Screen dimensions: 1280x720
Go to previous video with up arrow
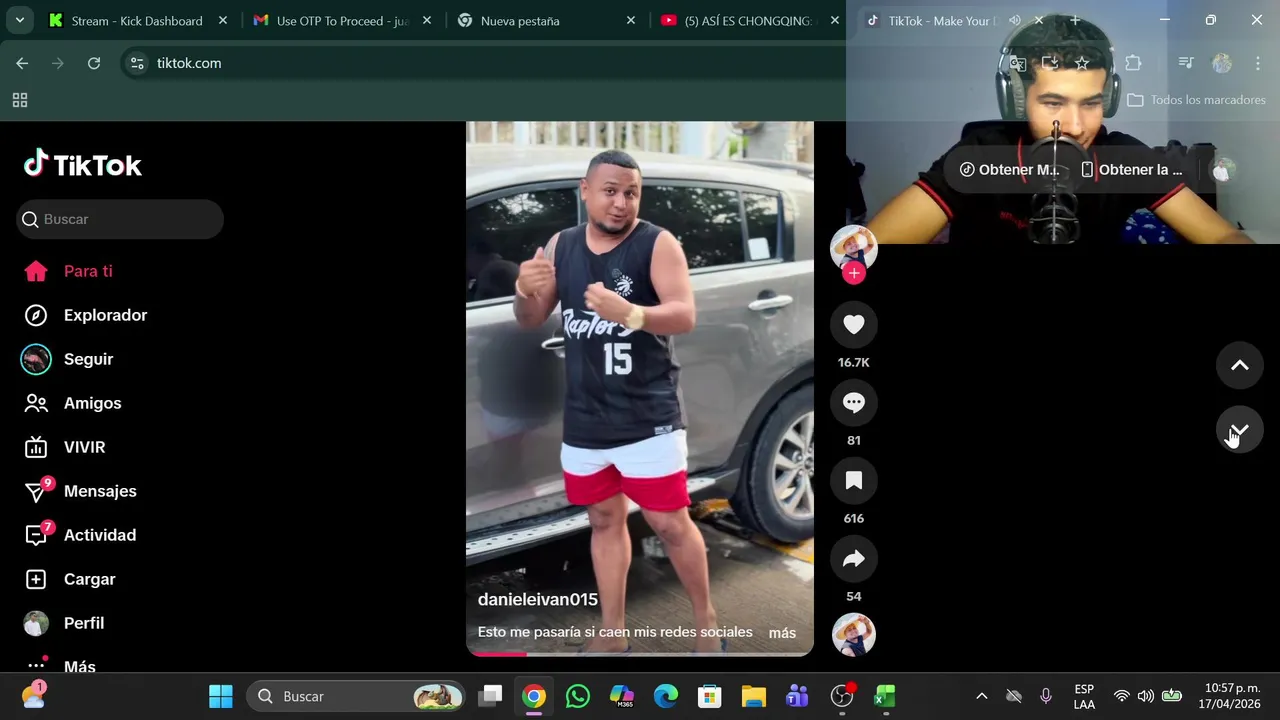1240,365
